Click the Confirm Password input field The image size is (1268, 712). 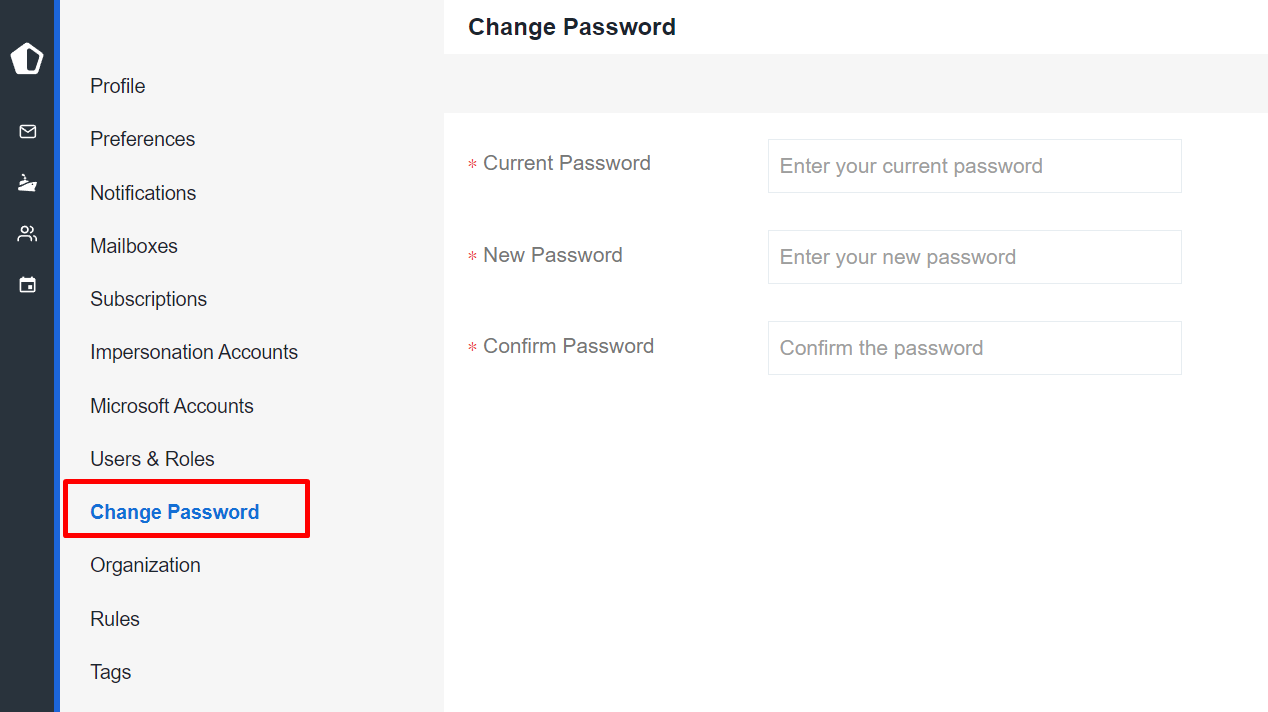point(975,348)
